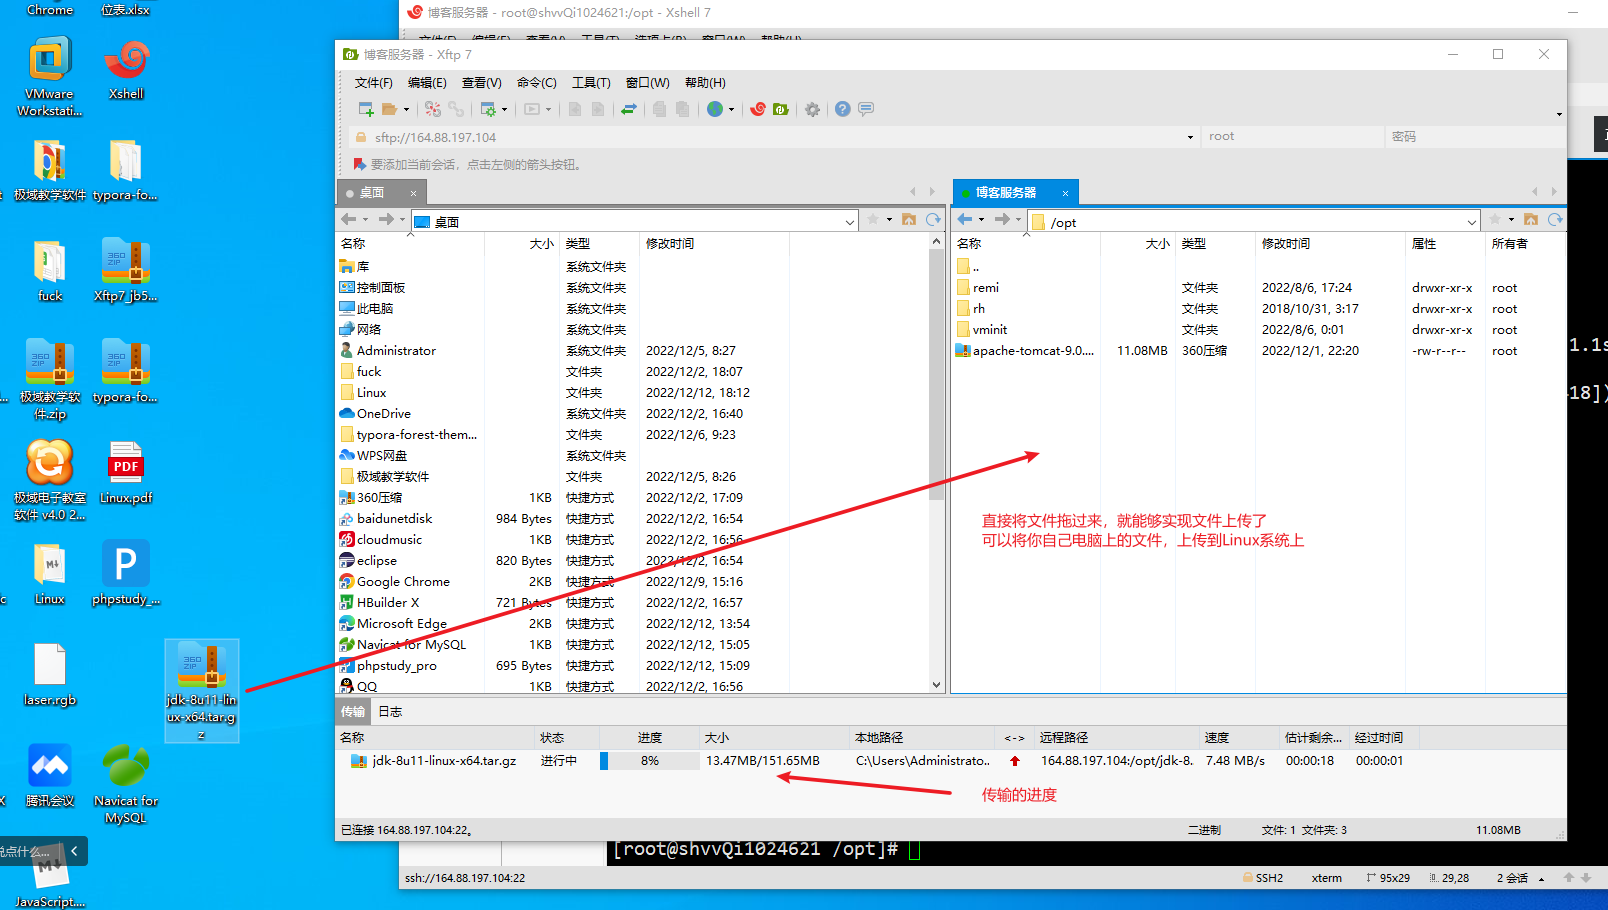Select the Navicat for MySQL desktop icon
The image size is (1608, 910).
click(126, 784)
